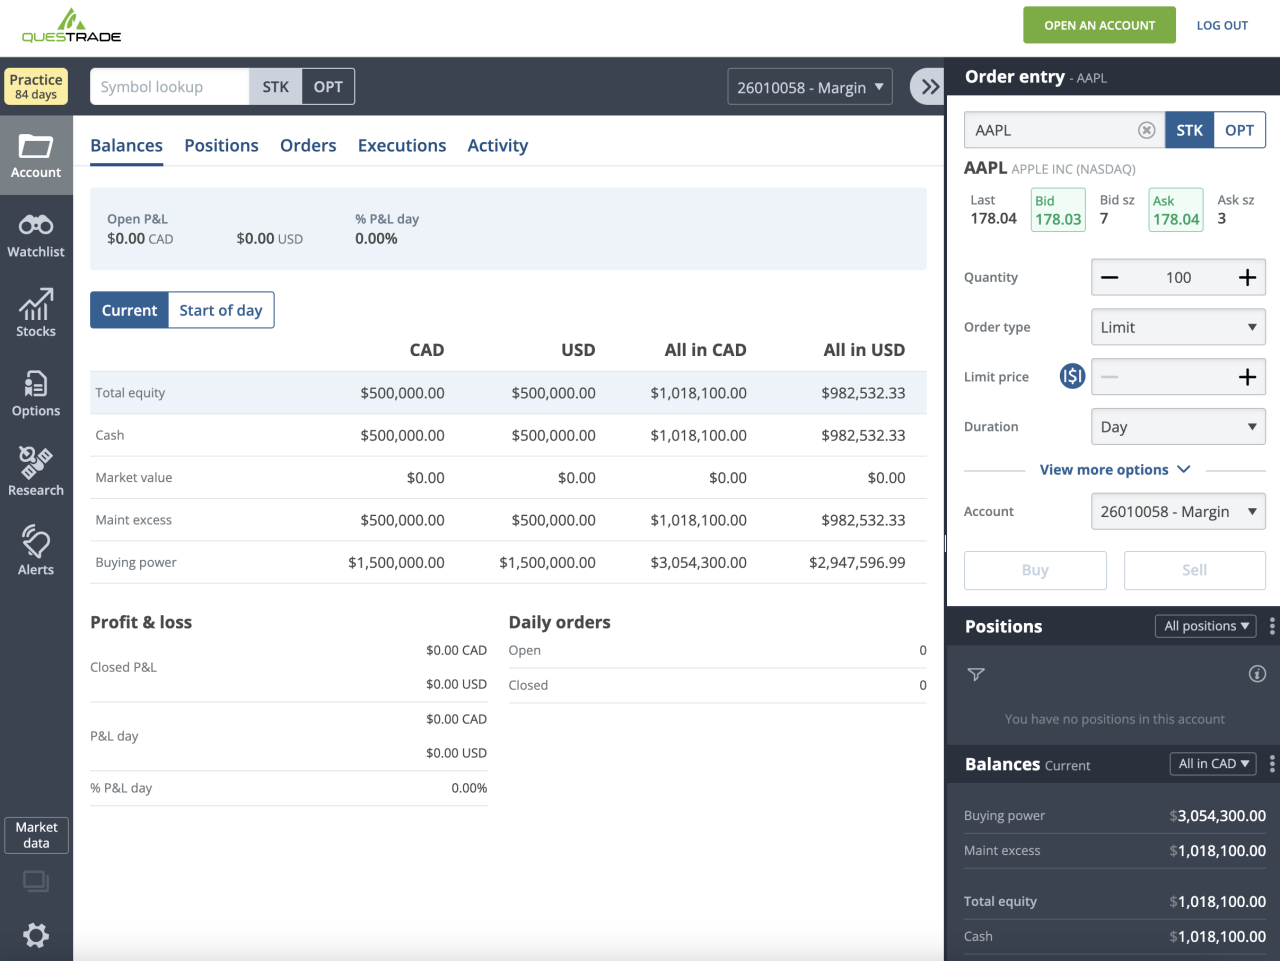
Task: Open the Stocks chart icon
Action: (36, 304)
